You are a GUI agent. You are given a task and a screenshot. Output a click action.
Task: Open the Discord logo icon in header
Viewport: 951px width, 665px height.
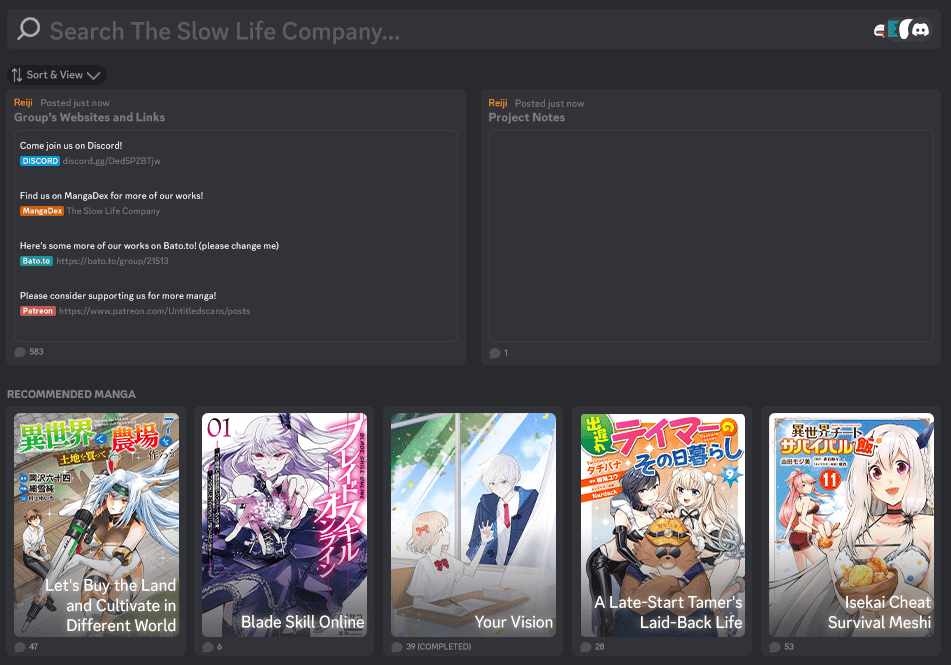click(921, 30)
